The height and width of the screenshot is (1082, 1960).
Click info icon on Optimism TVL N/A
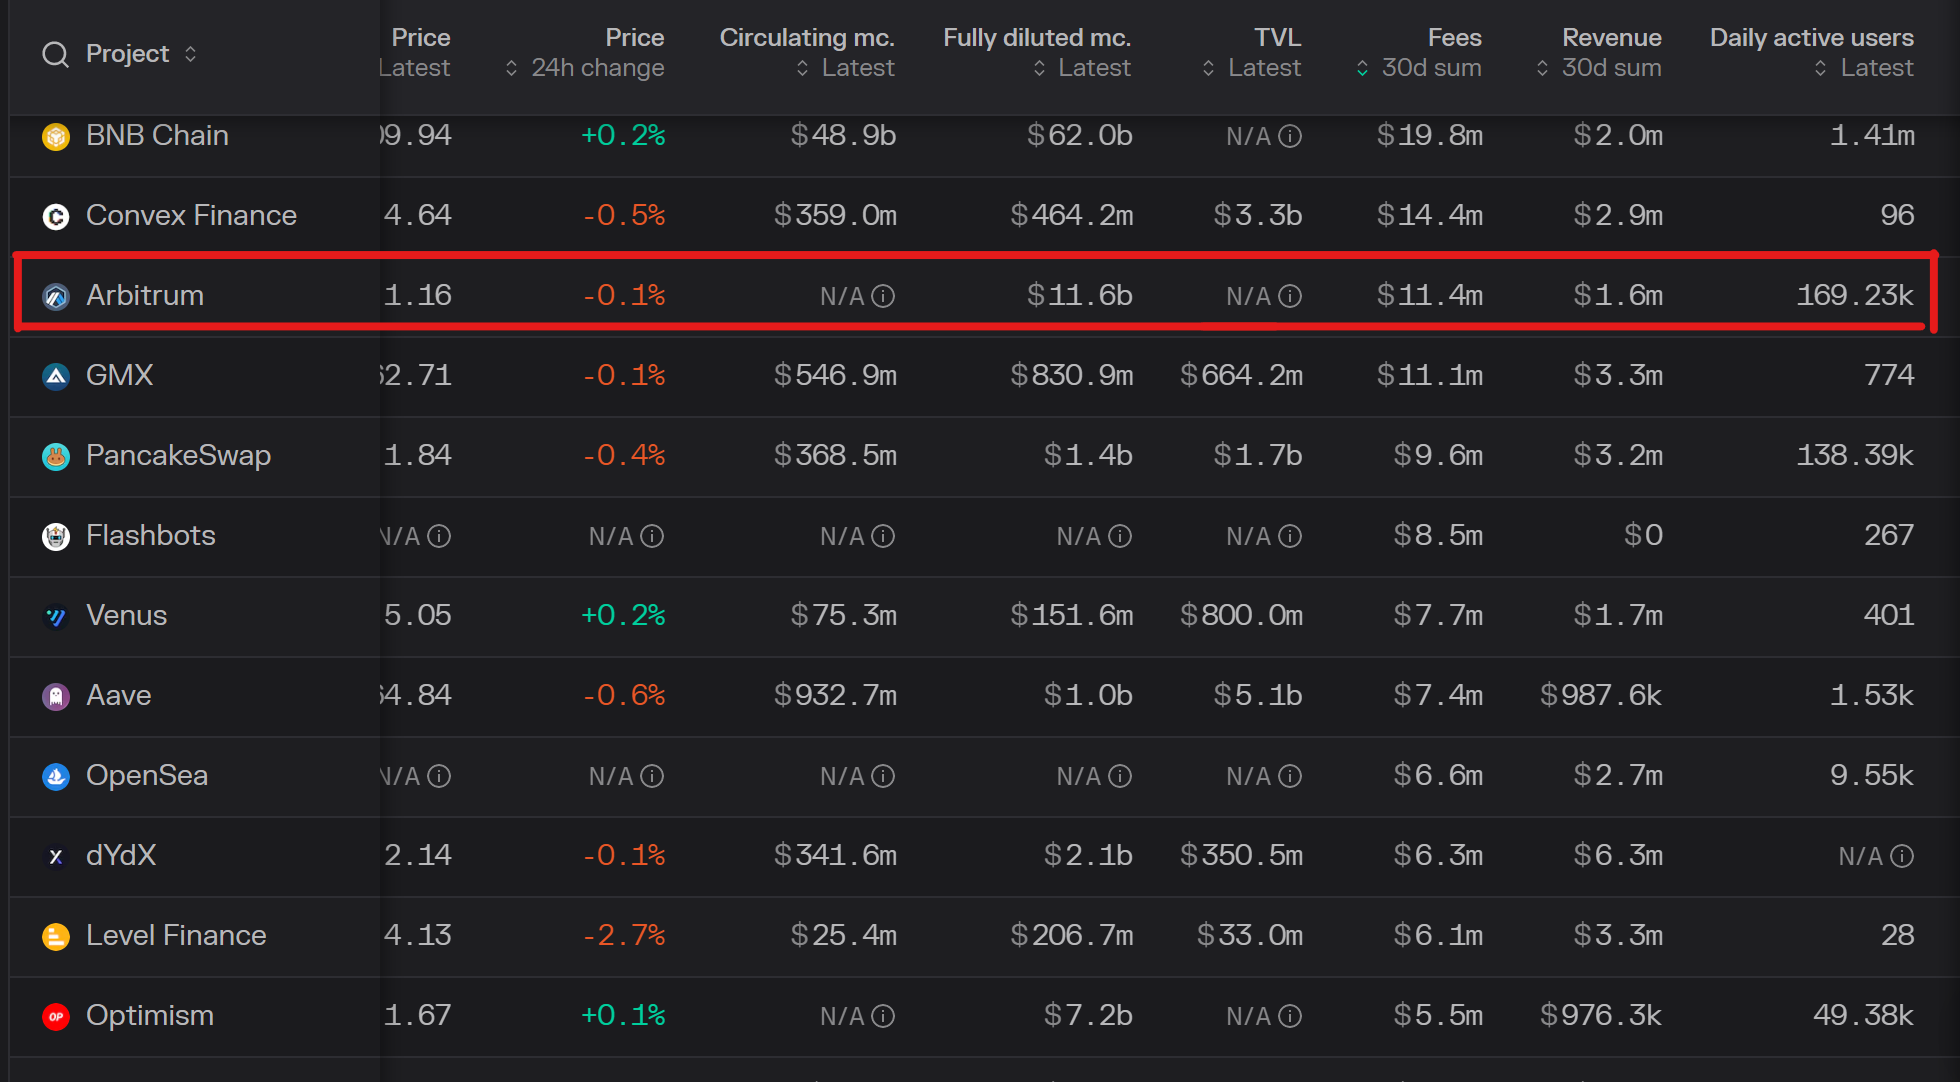(1290, 1016)
